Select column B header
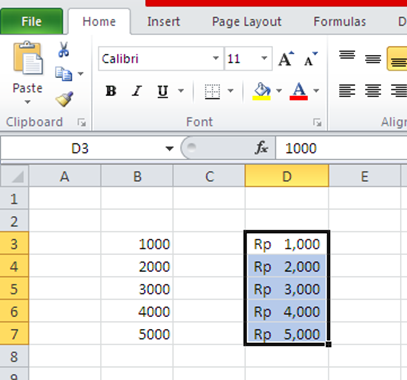 click(137, 176)
